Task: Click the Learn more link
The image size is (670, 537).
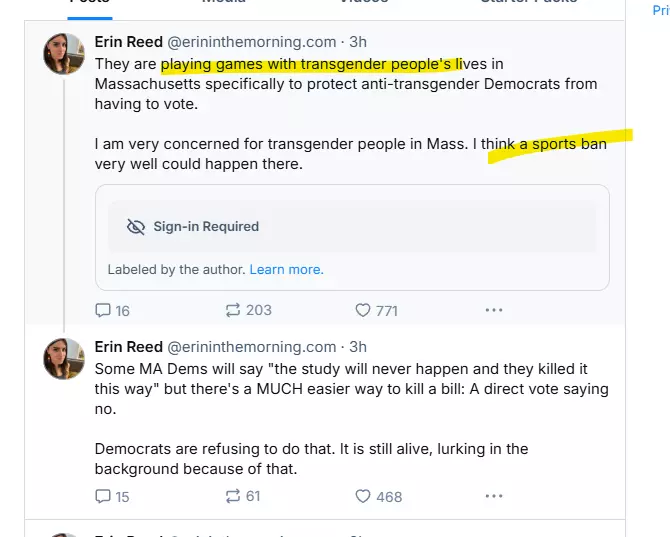Action: 286,269
